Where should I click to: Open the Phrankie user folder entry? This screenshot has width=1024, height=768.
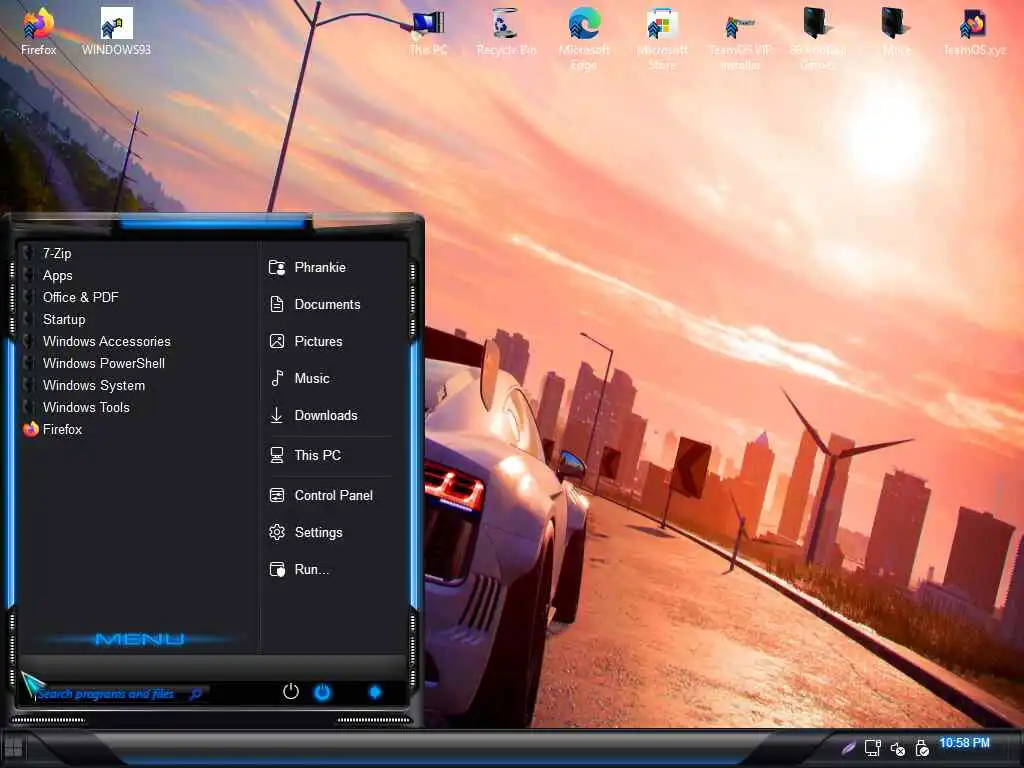(x=330, y=267)
